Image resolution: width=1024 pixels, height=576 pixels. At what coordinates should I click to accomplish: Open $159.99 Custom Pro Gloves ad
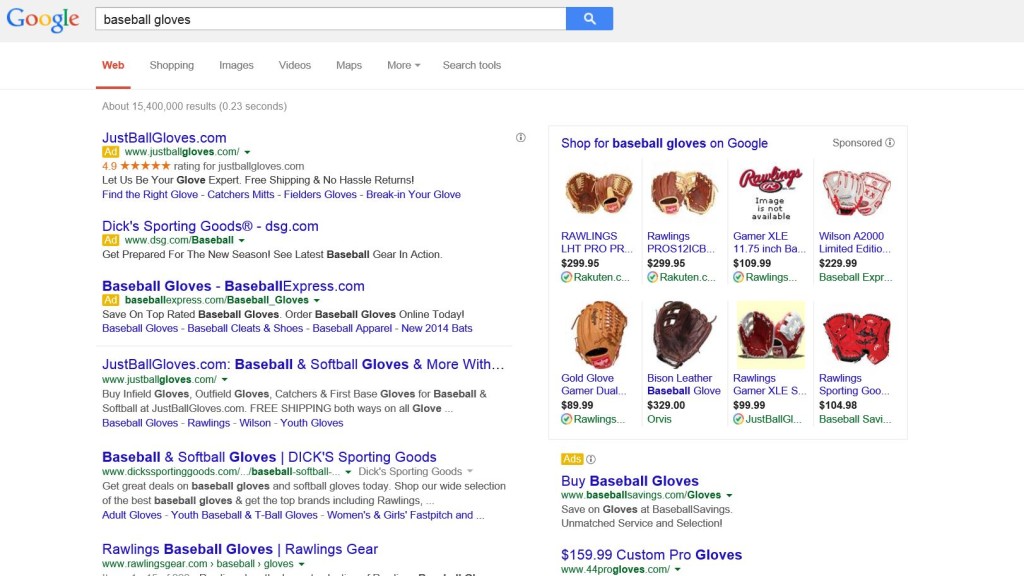[651, 555]
